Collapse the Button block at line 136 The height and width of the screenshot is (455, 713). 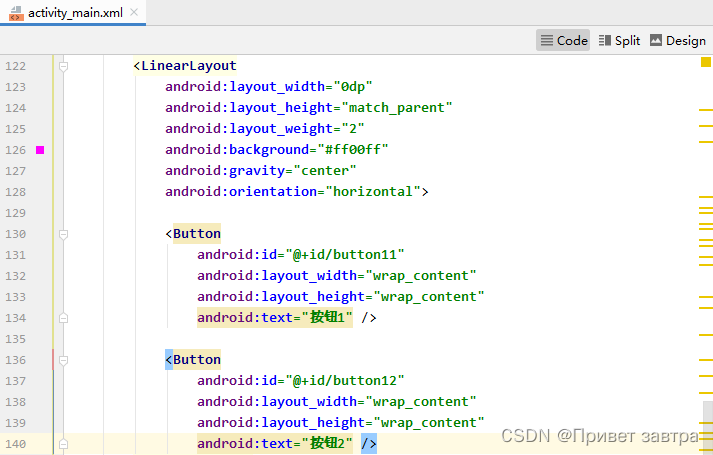click(64, 360)
